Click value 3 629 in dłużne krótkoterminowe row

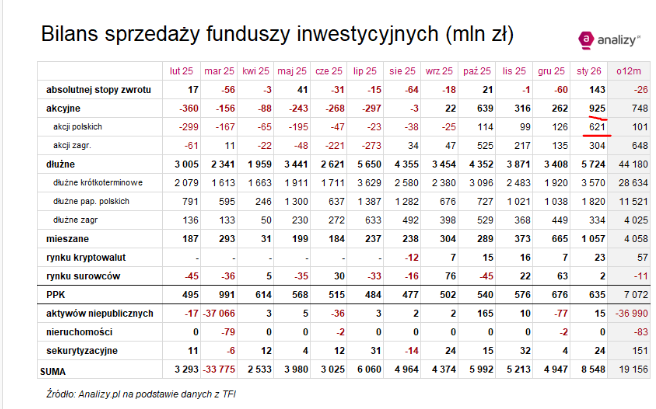[x=369, y=183]
